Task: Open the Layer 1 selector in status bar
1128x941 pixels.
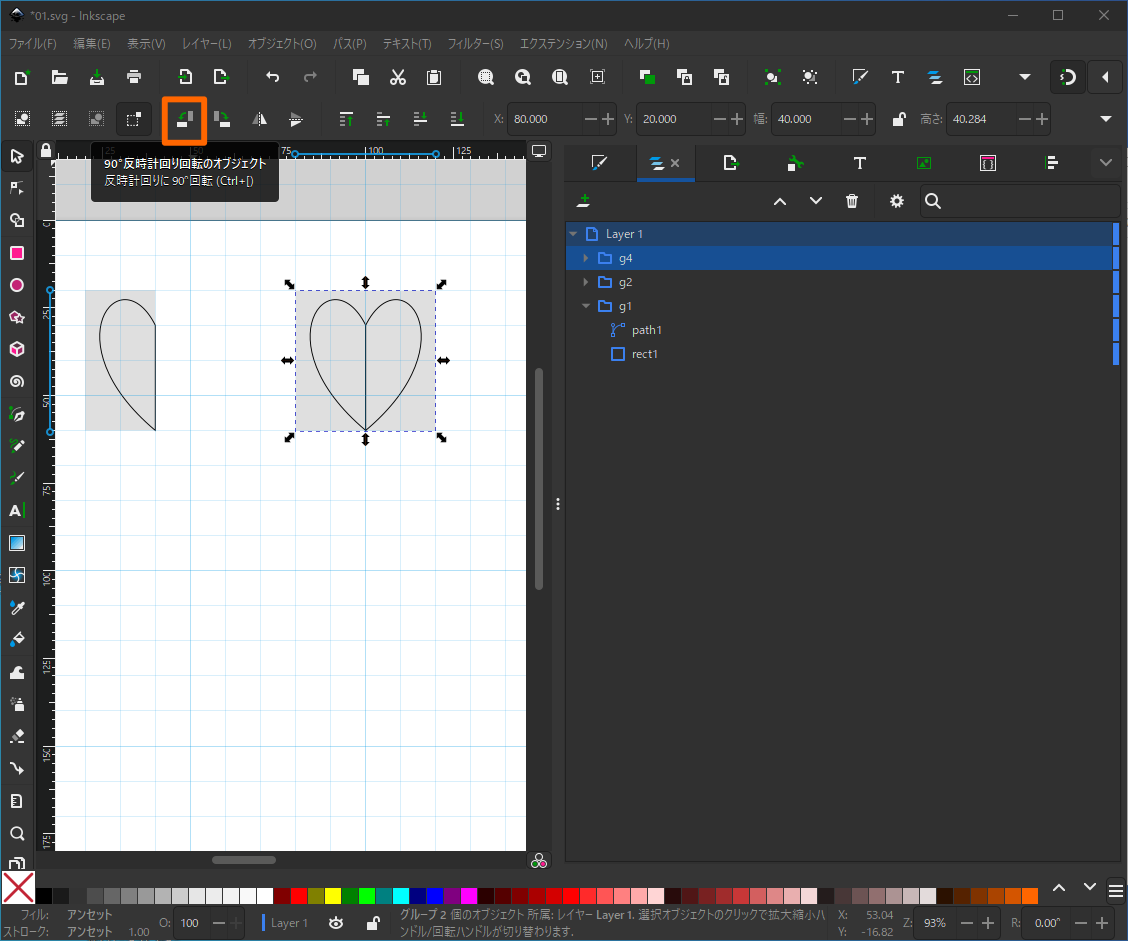Action: coord(286,923)
